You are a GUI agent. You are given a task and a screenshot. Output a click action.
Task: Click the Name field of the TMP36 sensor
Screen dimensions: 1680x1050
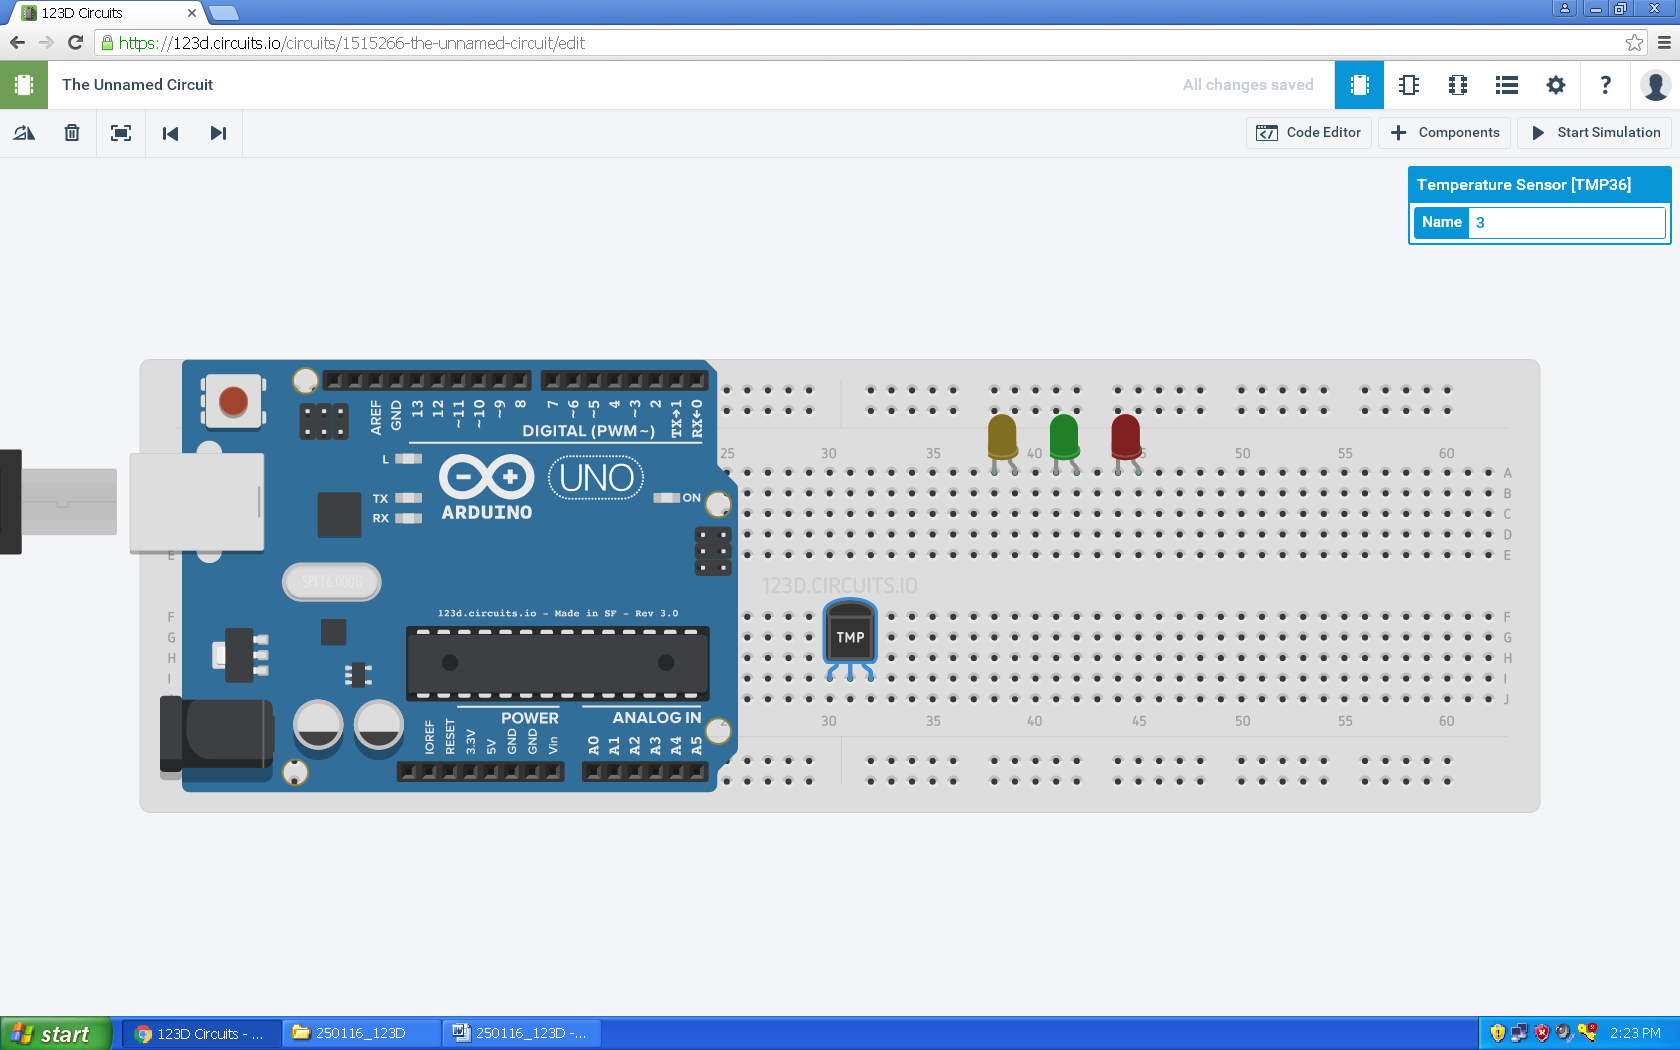point(1566,222)
